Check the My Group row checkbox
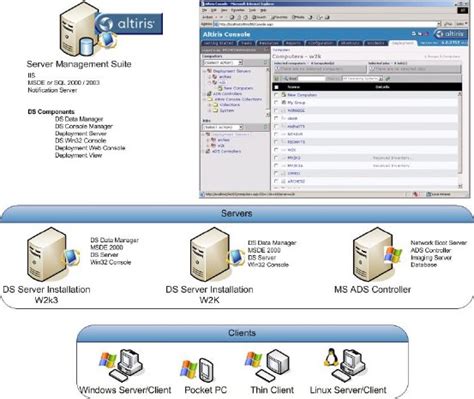Image resolution: width=474 pixels, height=399 pixels. [276, 103]
